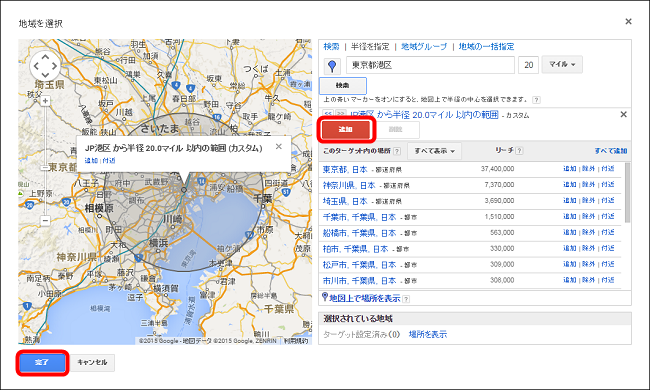Toggle the blue map marker button

click(332, 65)
